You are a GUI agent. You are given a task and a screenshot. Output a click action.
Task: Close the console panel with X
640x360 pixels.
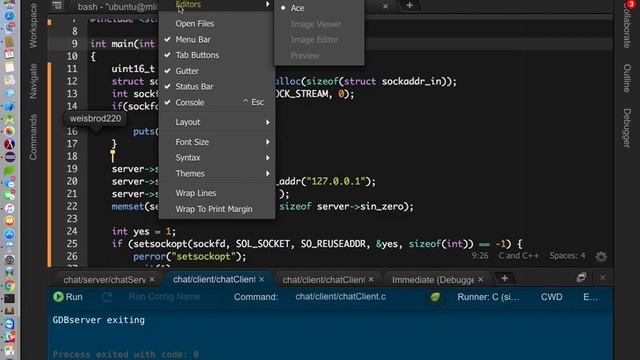click(x=603, y=278)
